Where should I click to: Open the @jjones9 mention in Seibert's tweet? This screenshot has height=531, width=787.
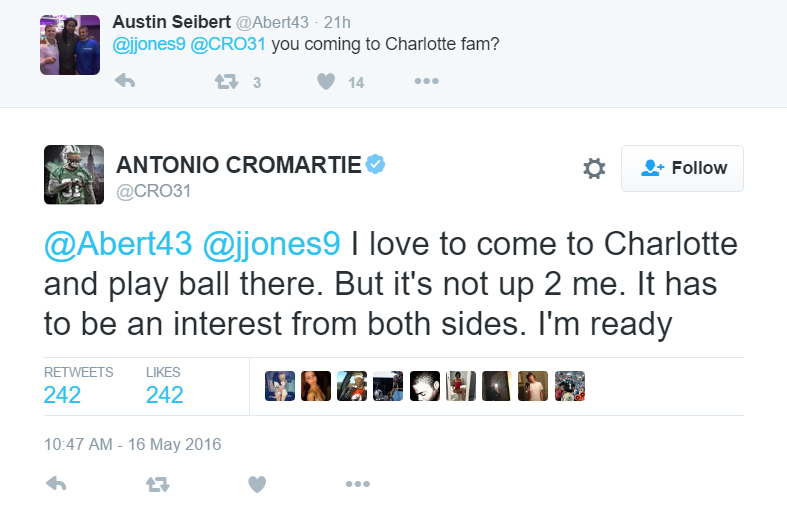pos(149,44)
